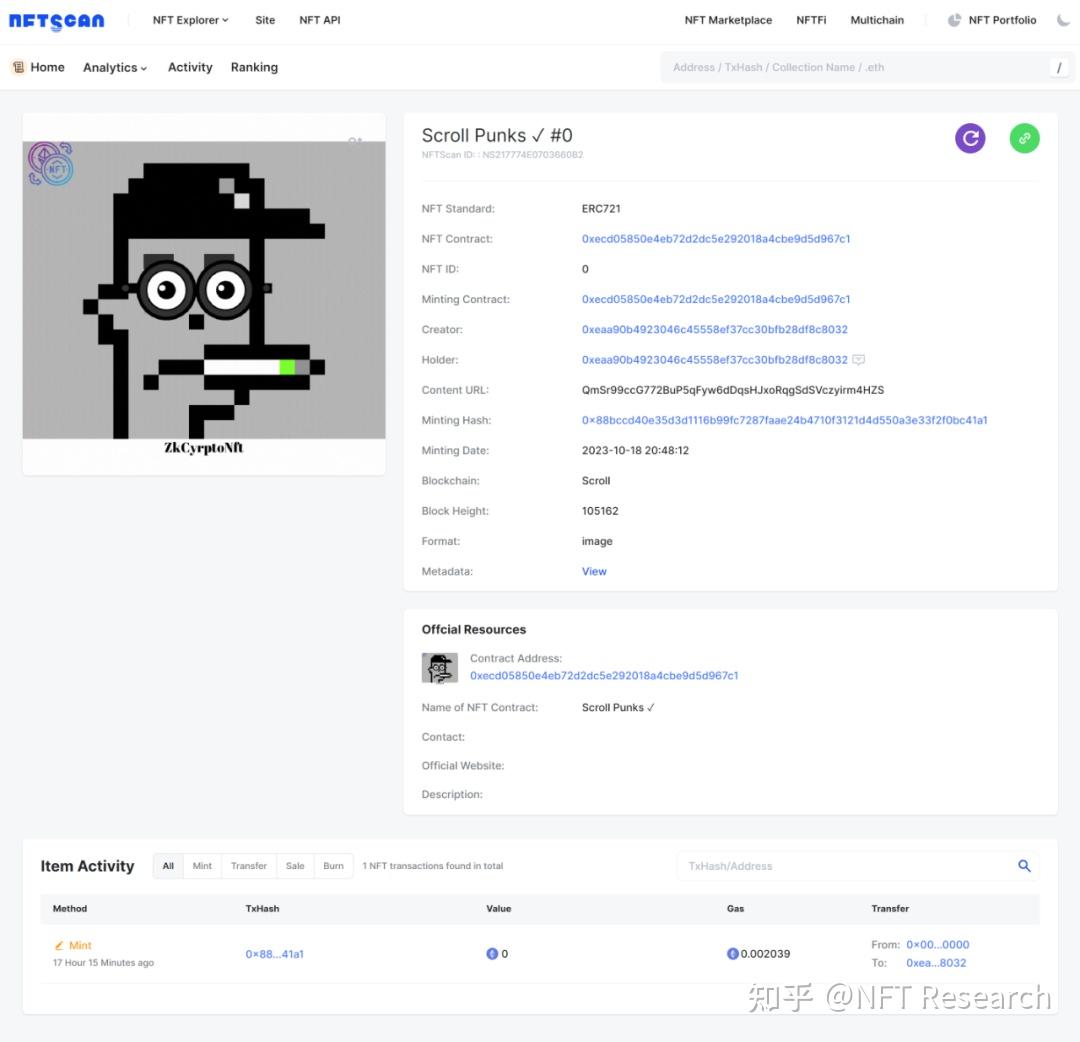Open the green external link icon
The image size is (1080, 1042).
pyautogui.click(x=1024, y=138)
